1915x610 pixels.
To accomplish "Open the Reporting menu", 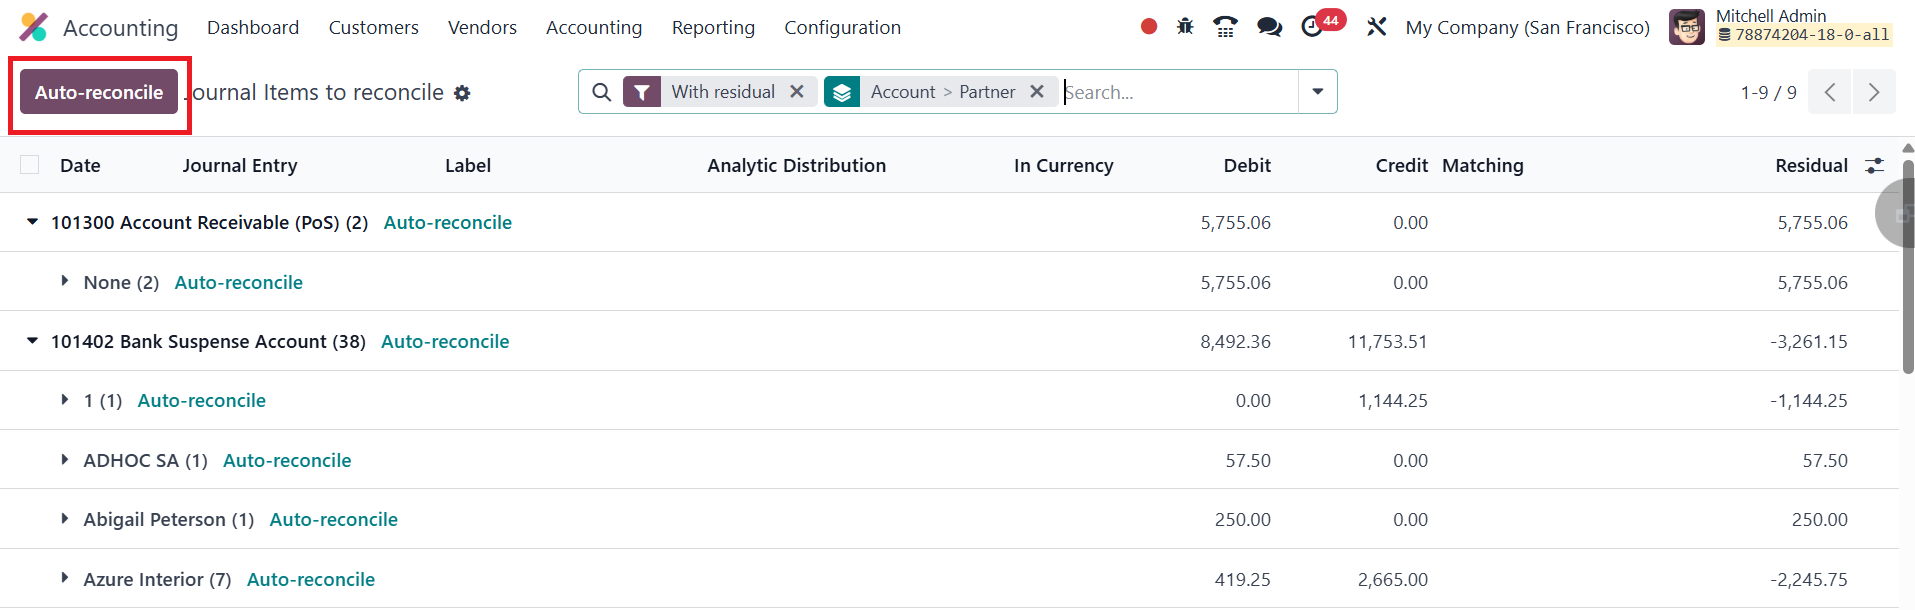I will 713,28.
